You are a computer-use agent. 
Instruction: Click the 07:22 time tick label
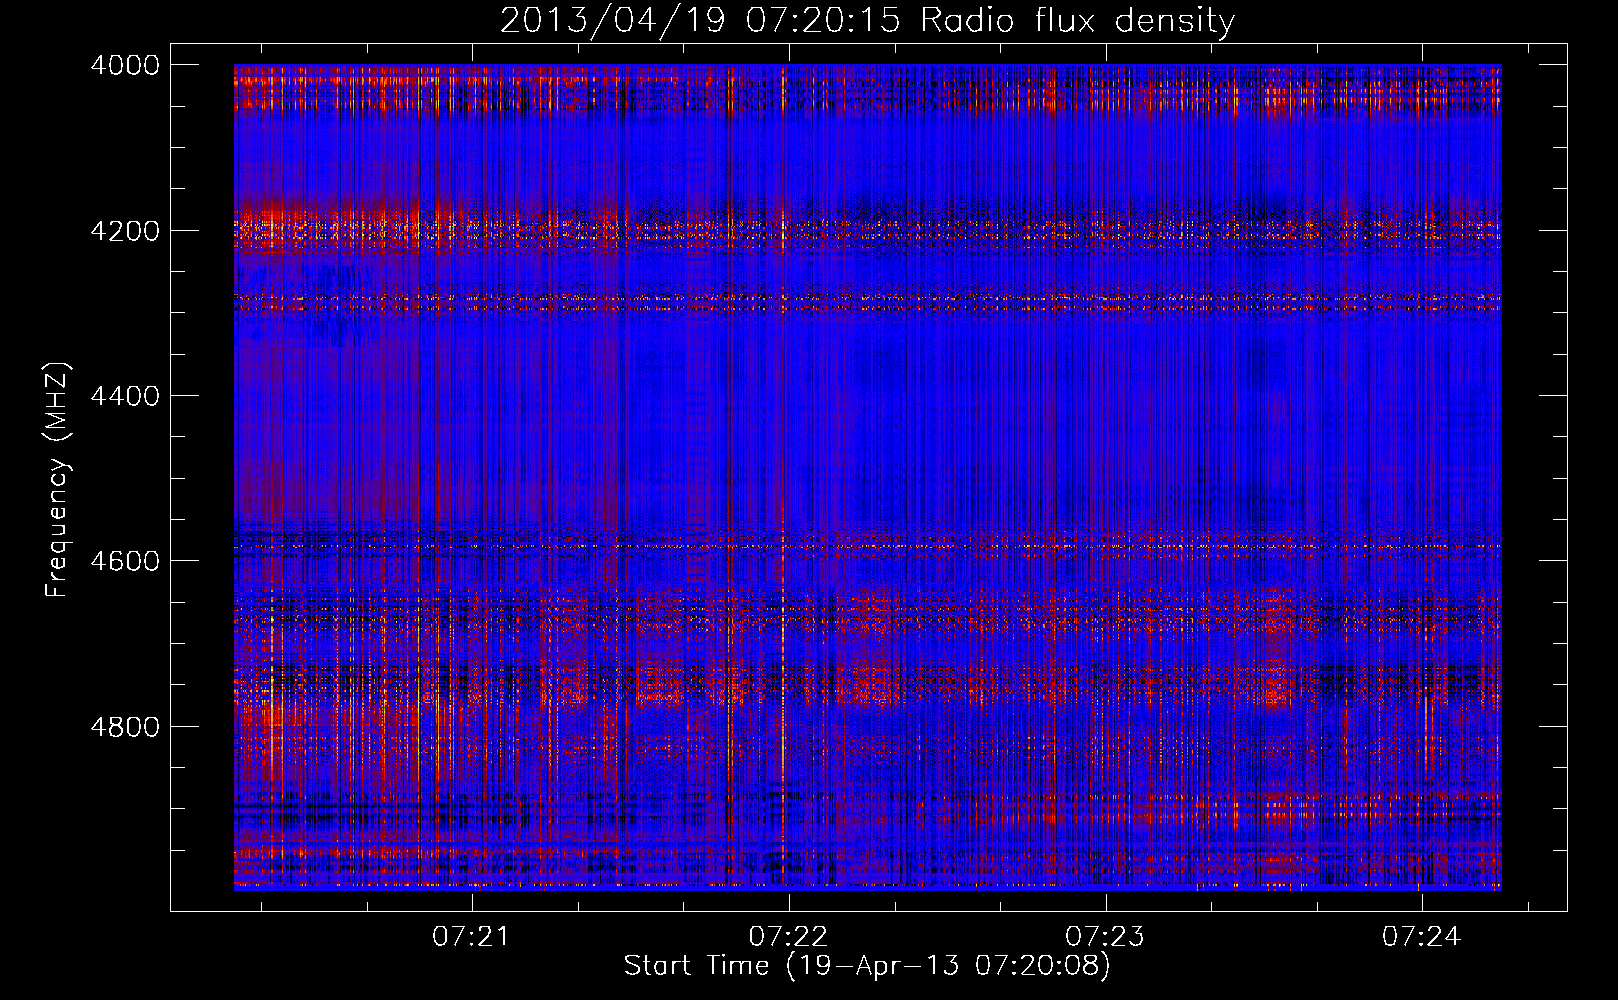pos(789,937)
